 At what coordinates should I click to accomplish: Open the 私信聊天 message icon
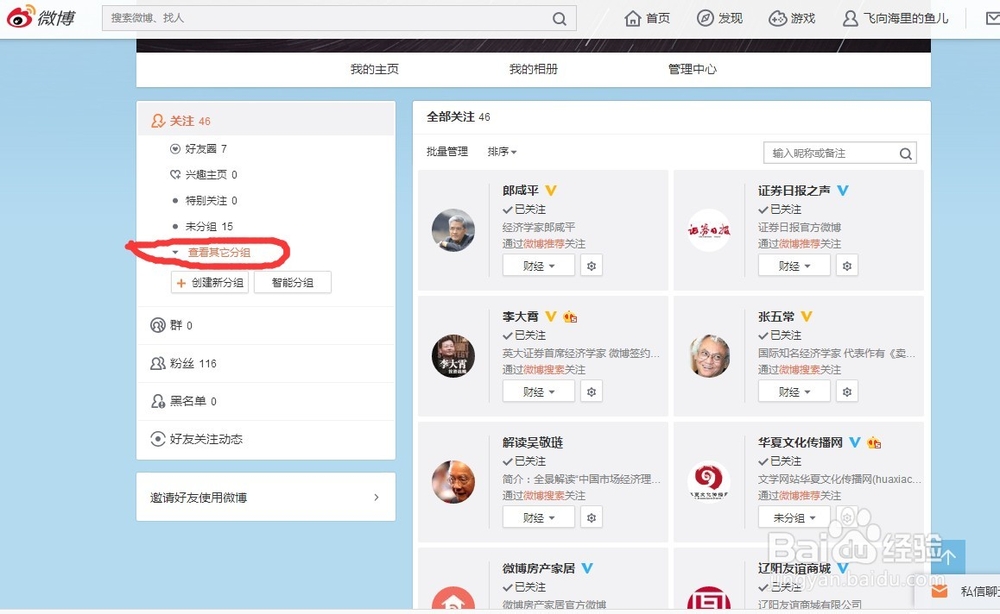[939, 592]
